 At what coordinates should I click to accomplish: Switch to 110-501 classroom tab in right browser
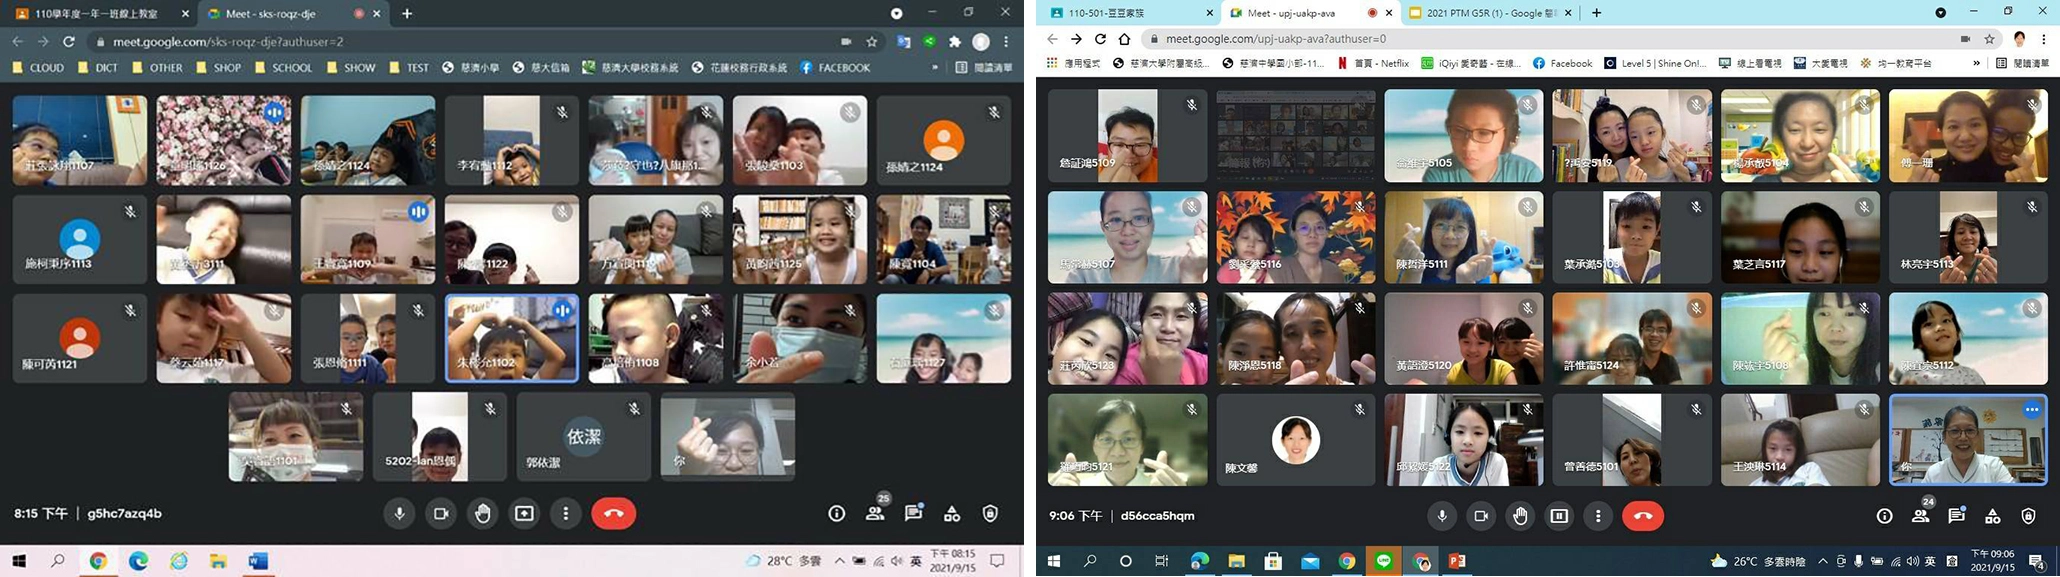coord(1128,13)
